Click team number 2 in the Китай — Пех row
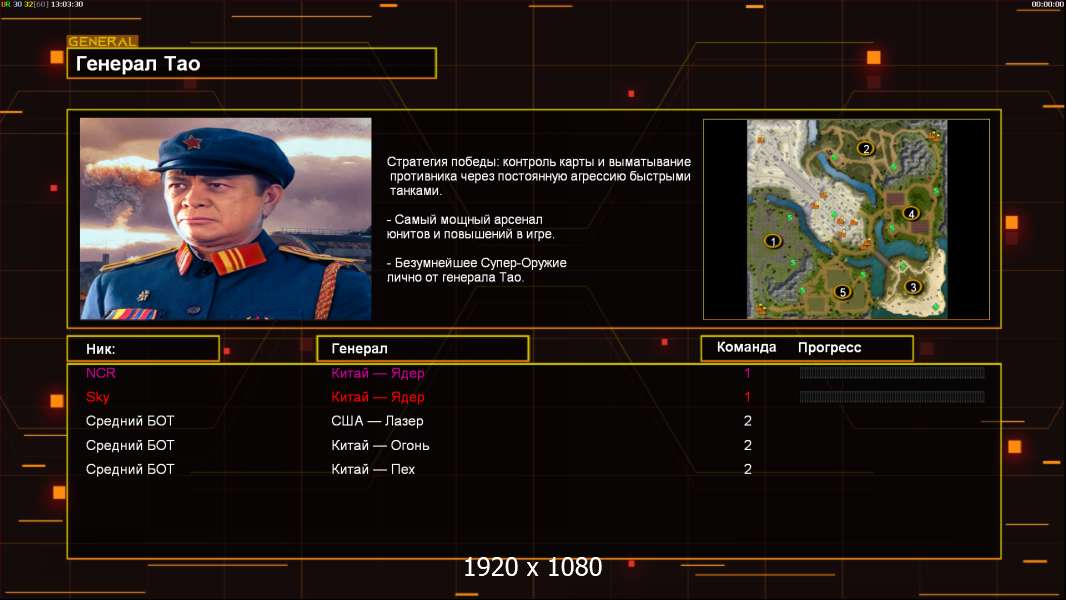 pyautogui.click(x=748, y=470)
